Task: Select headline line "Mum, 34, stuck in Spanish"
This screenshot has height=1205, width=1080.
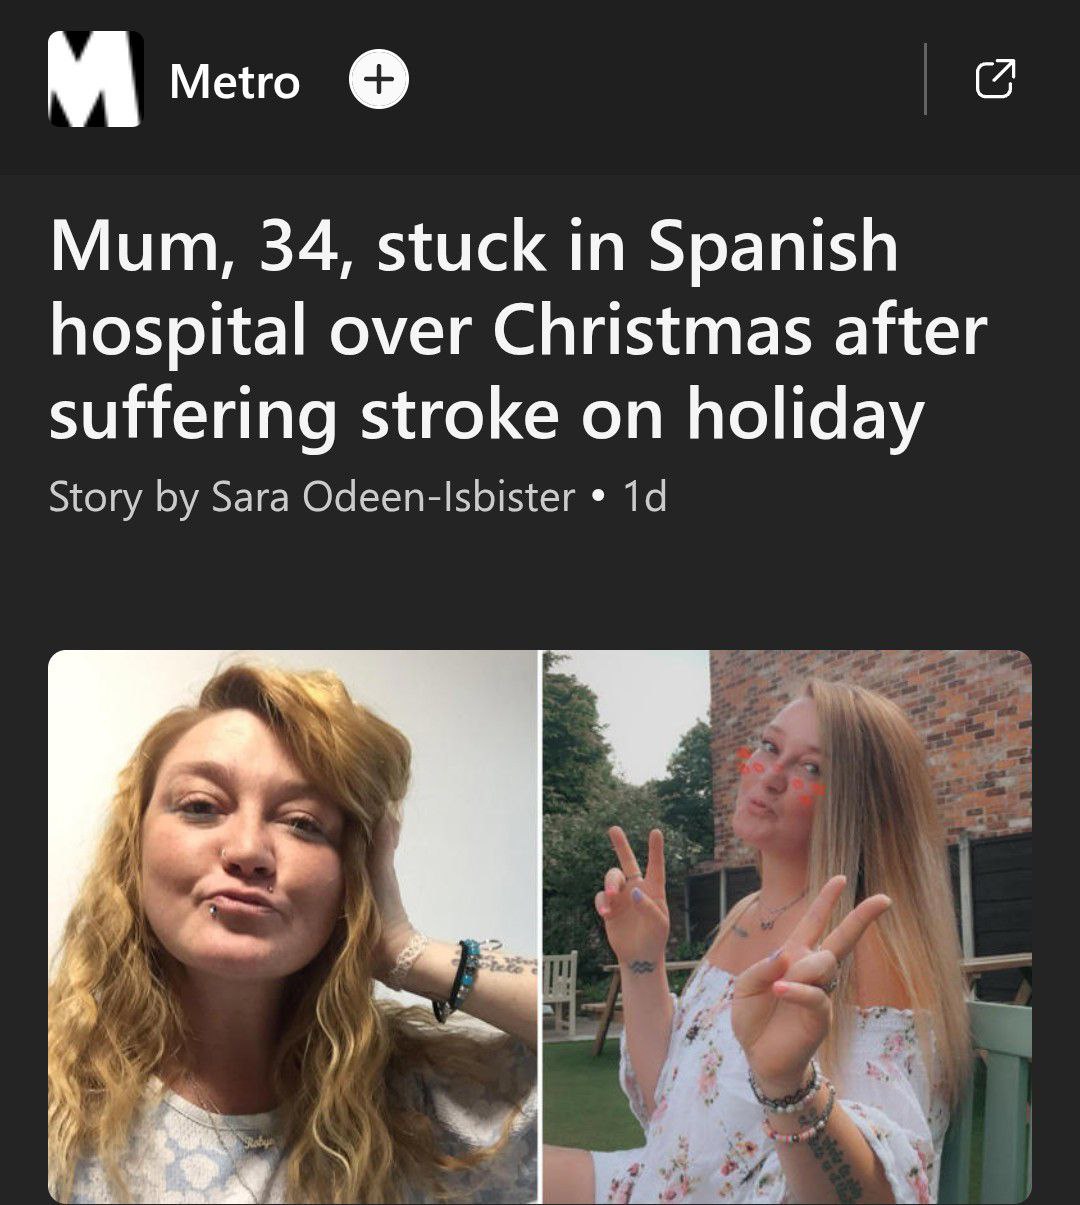Action: coord(473,246)
